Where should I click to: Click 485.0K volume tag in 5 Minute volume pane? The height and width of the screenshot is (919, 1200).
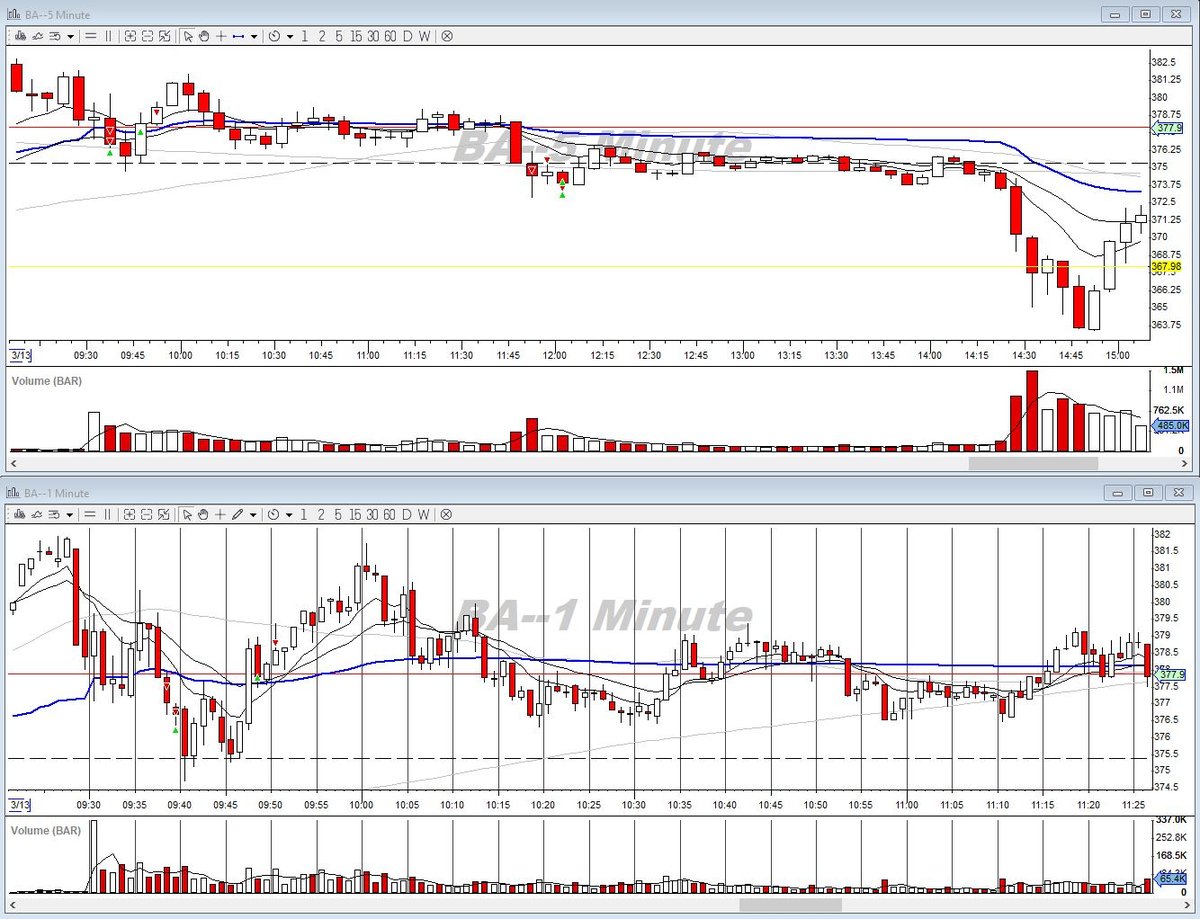pos(1171,426)
